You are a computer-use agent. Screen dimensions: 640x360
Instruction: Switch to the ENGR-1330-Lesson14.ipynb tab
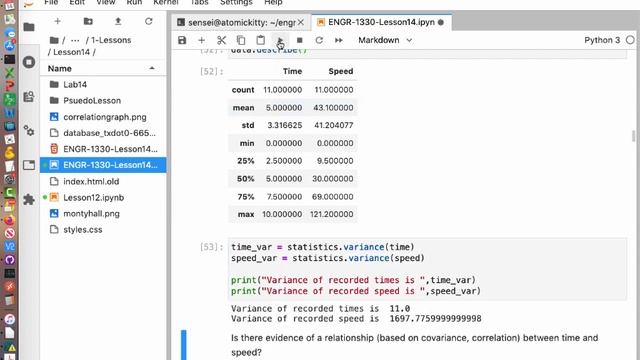pos(381,22)
